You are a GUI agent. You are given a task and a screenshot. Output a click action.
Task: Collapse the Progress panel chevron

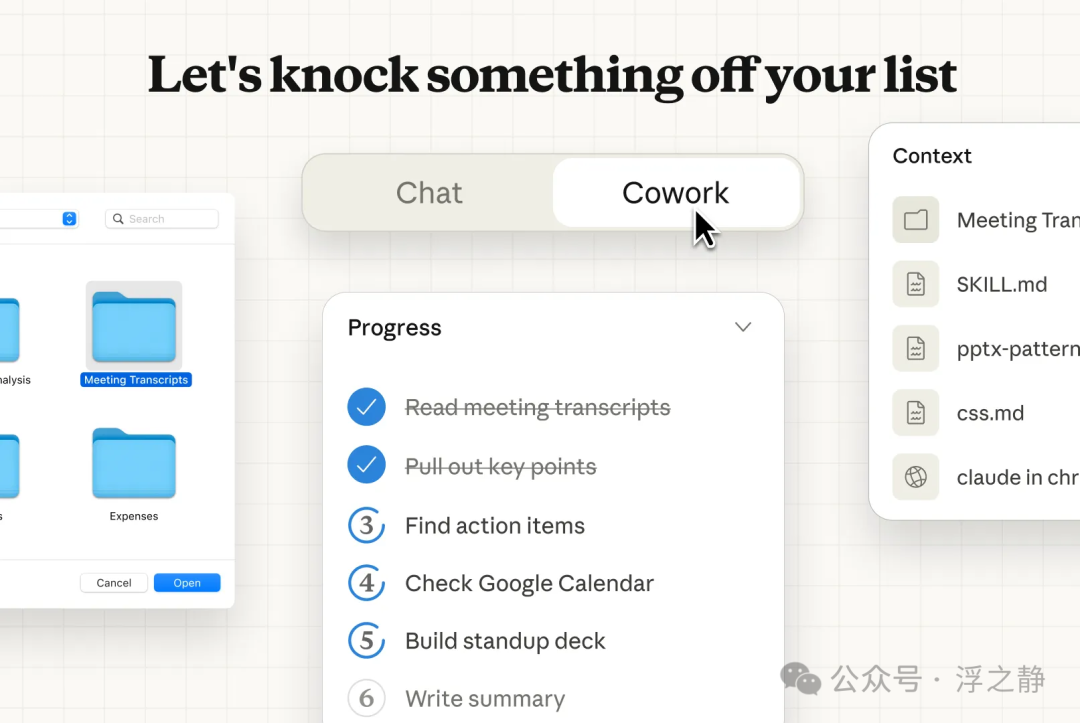[x=743, y=327]
